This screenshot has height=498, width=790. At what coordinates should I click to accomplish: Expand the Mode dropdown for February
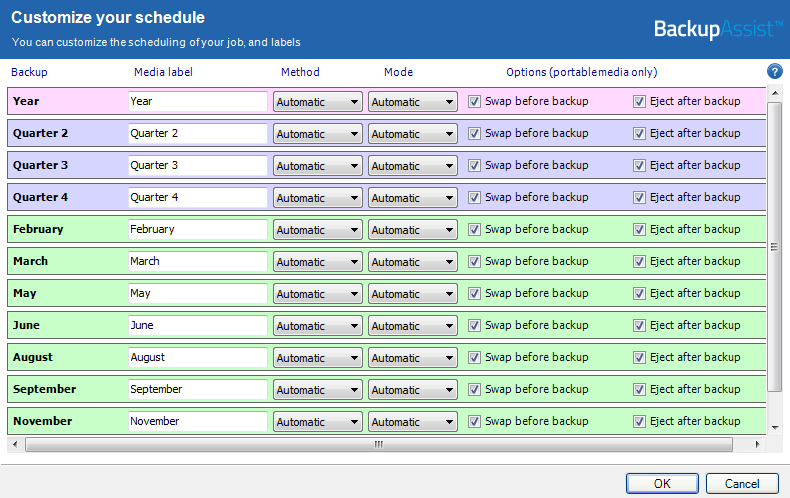(412, 230)
